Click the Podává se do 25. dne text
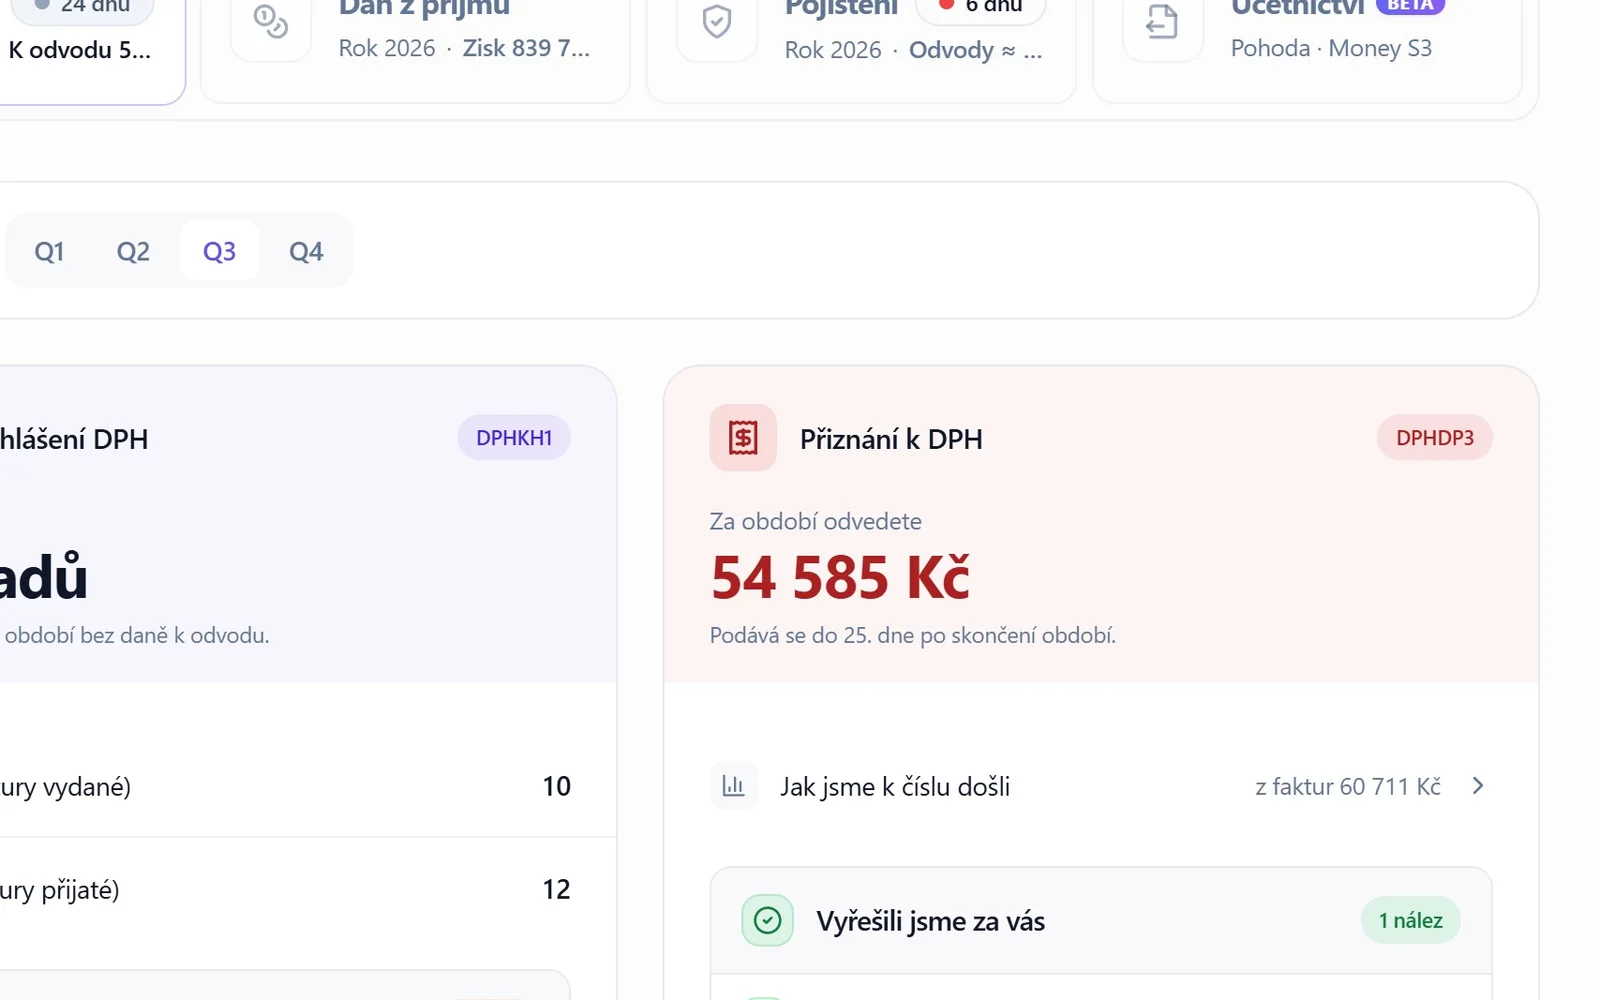Image resolution: width=1600 pixels, height=1000 pixels. (913, 636)
